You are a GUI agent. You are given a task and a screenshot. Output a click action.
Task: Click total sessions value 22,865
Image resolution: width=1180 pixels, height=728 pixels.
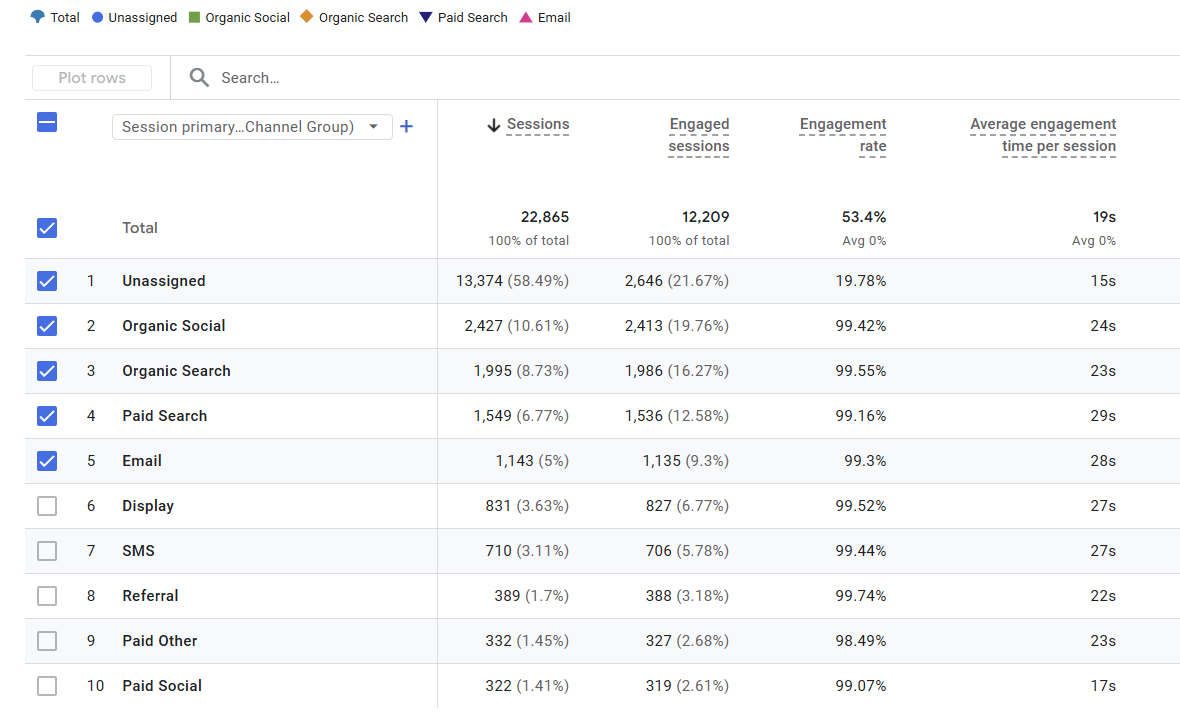point(545,217)
